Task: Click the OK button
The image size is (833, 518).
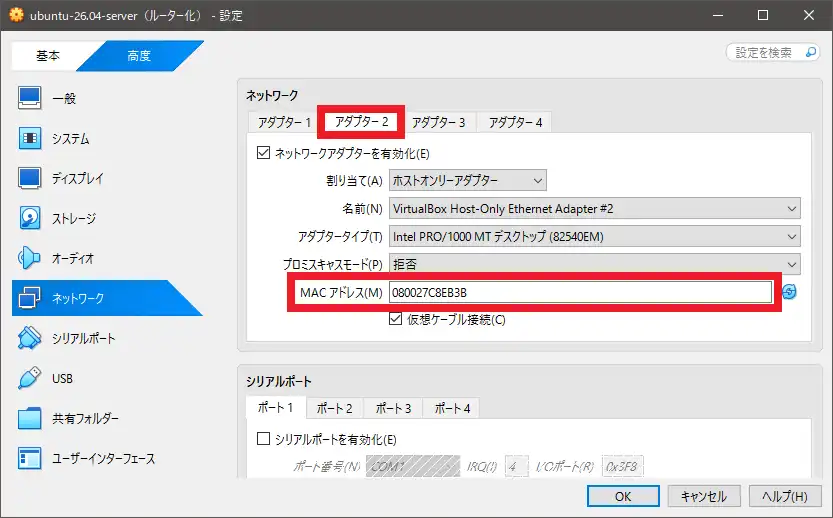Action: click(623, 496)
